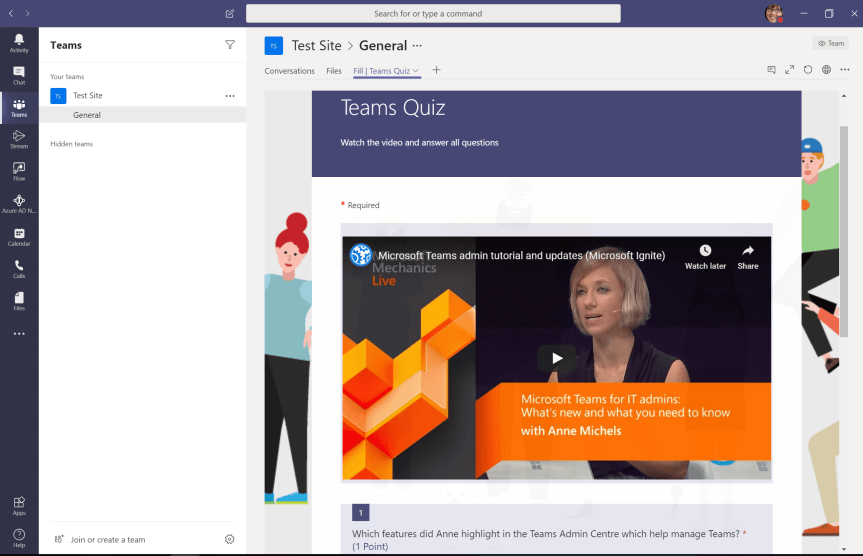This screenshot has width=863, height=556.
Task: Expand the Hidden teams section
Action: pyautogui.click(x=71, y=144)
